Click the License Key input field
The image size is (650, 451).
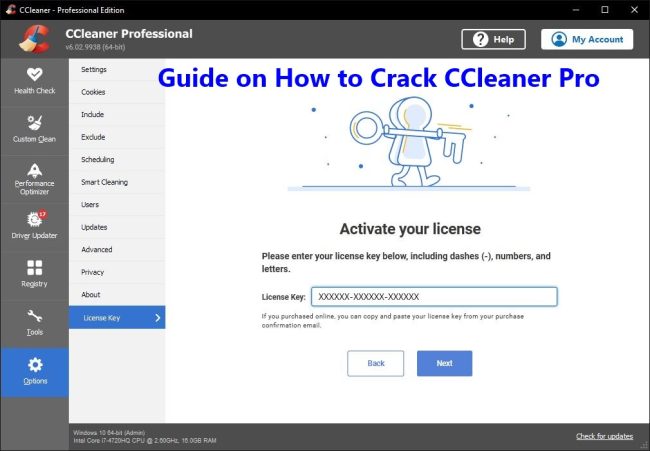(x=434, y=297)
